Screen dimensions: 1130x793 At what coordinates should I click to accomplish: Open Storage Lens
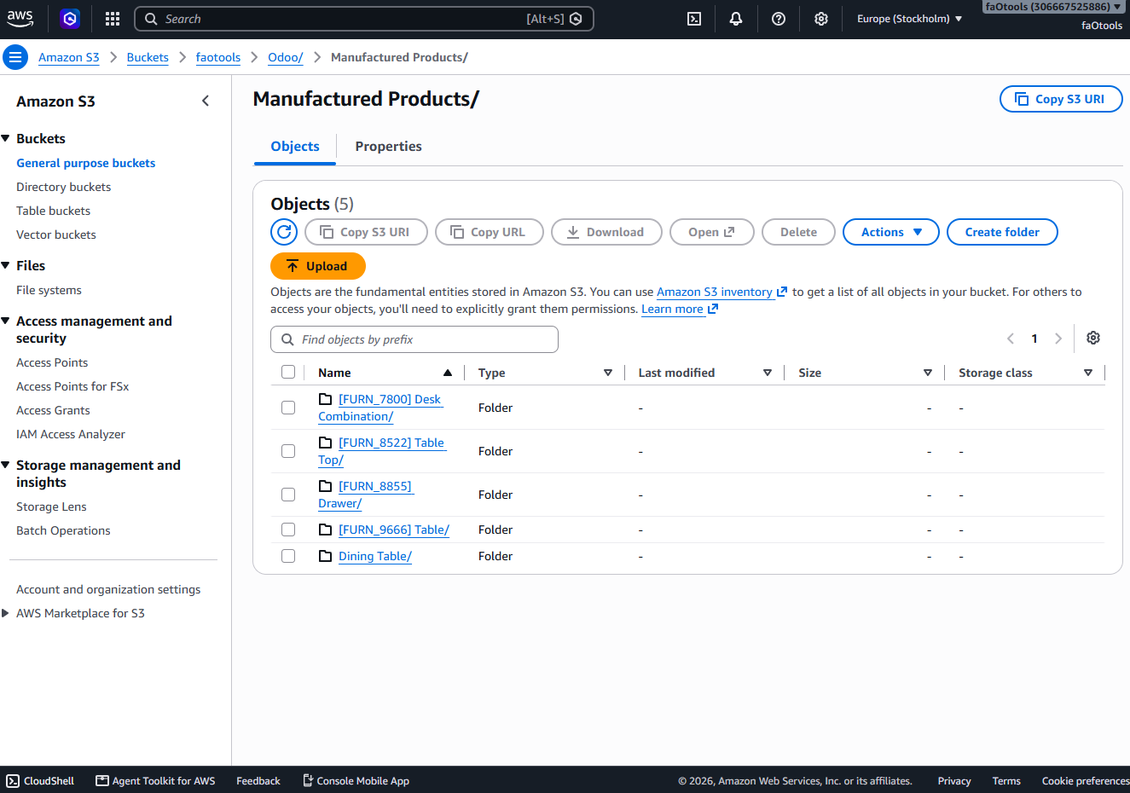coord(51,507)
